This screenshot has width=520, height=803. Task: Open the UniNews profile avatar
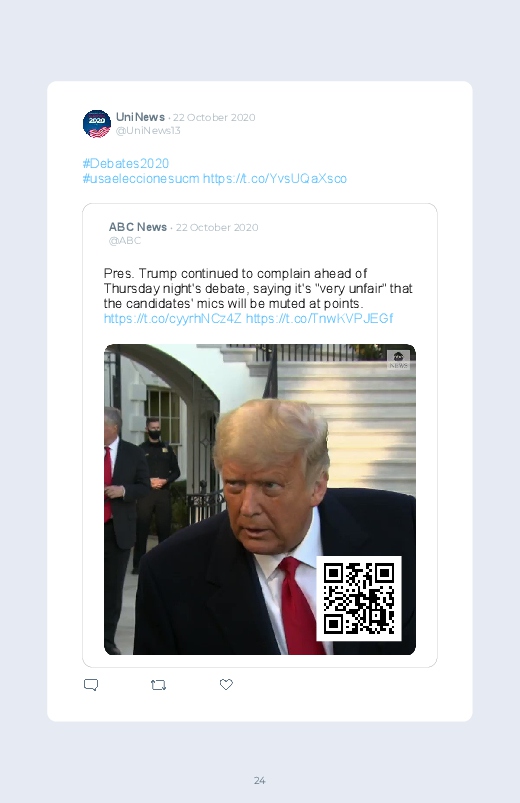point(97,124)
